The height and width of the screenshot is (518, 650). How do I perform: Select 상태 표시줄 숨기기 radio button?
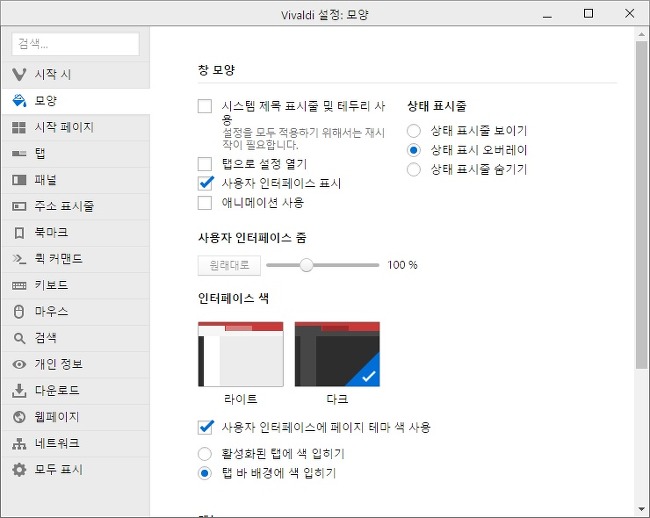[414, 169]
